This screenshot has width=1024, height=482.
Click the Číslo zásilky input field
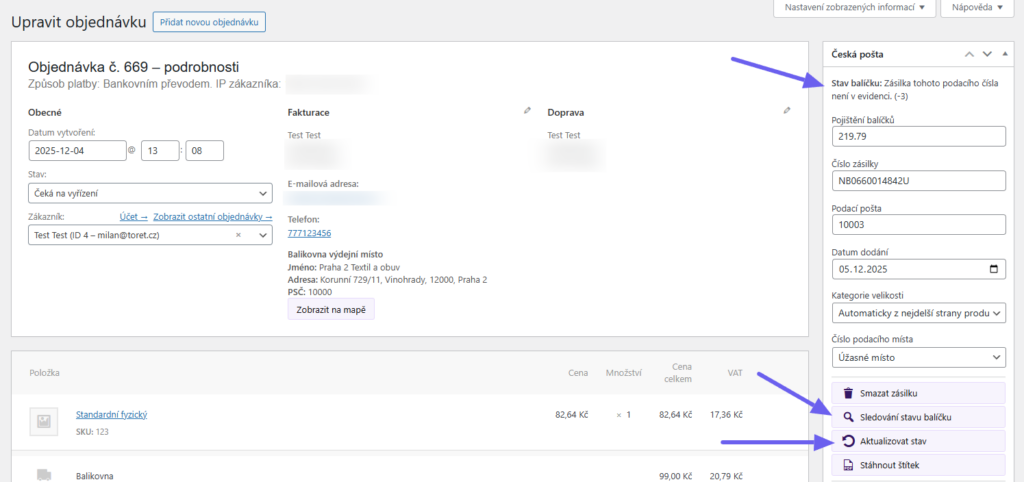[918, 181]
